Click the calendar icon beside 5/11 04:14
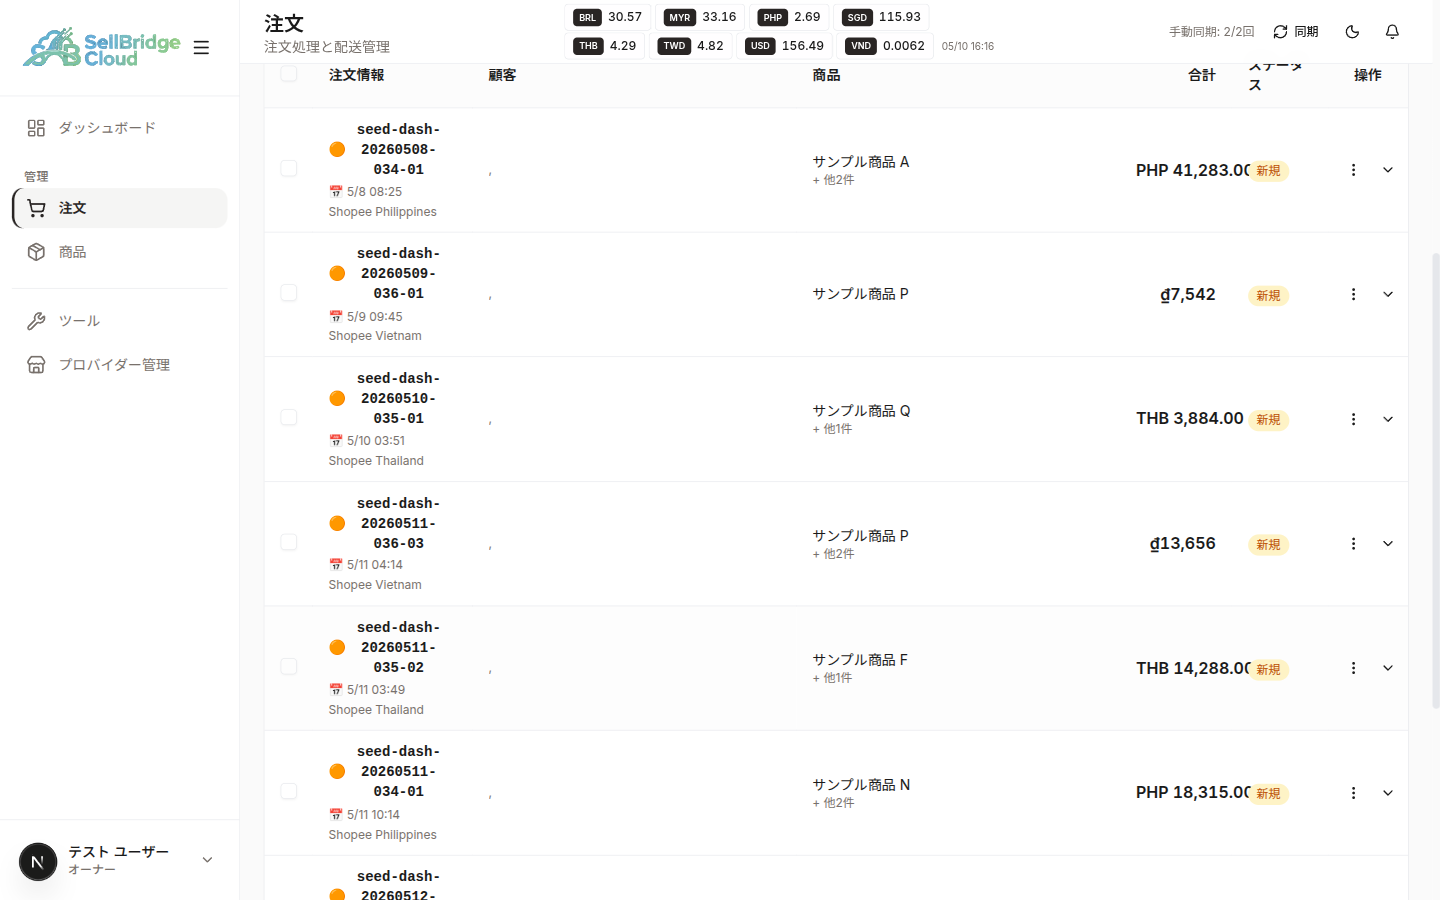Viewport: 1440px width, 900px height. click(336, 564)
